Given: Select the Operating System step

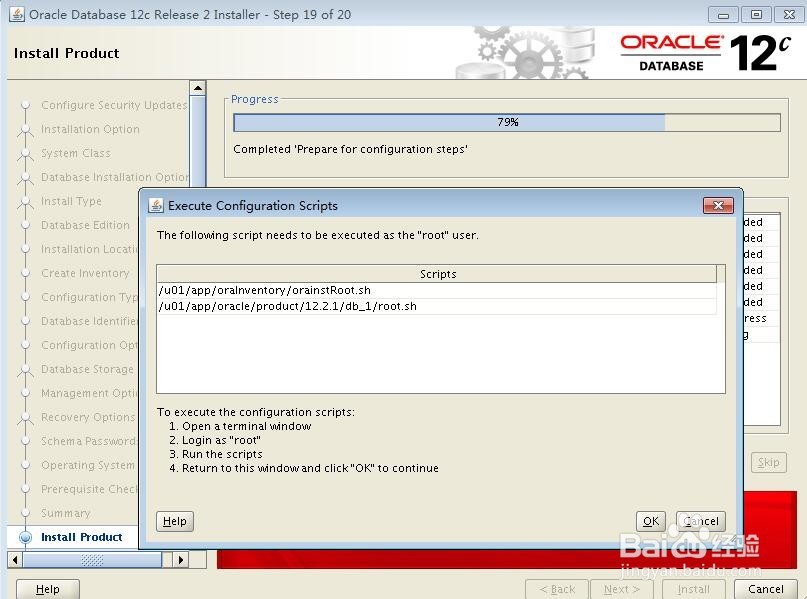Looking at the screenshot, I should 87,465.
